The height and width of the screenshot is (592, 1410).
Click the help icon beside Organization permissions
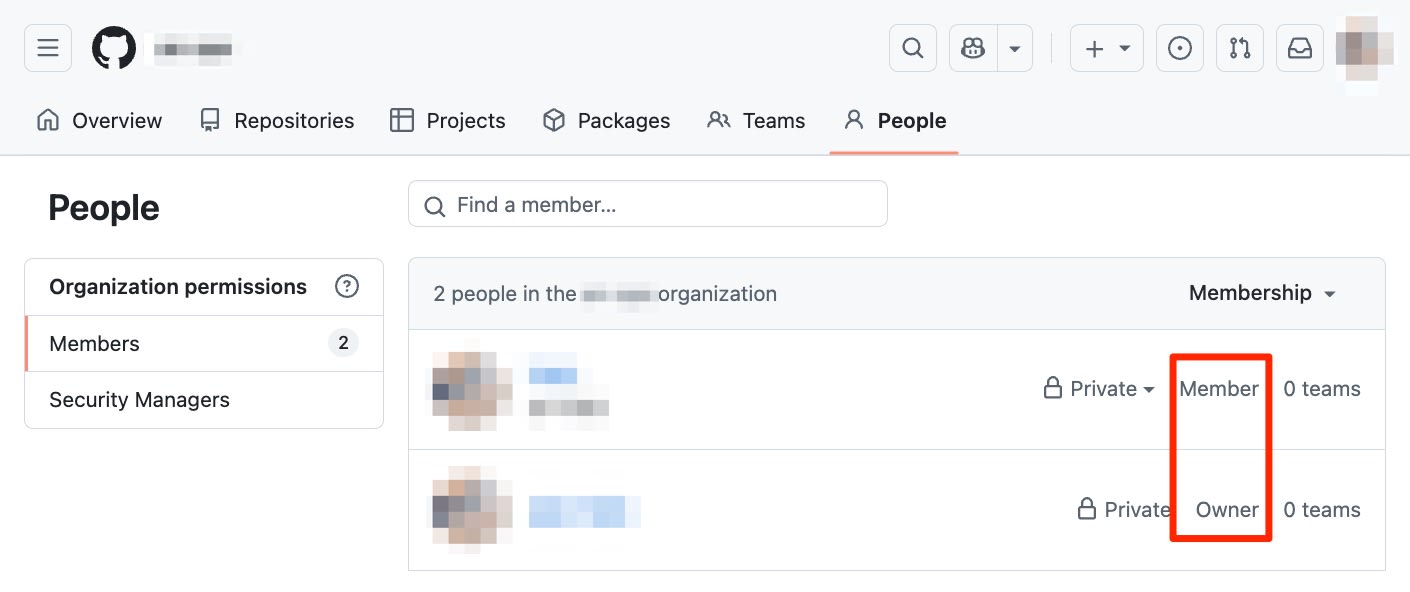(x=347, y=287)
